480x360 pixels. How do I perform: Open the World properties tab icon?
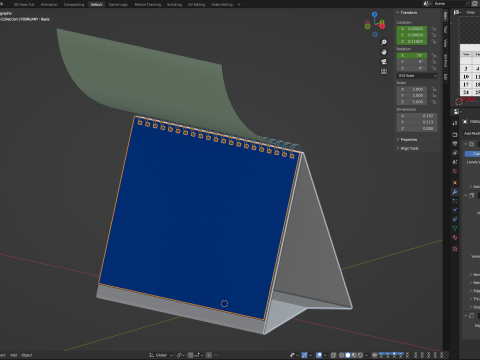(455, 171)
